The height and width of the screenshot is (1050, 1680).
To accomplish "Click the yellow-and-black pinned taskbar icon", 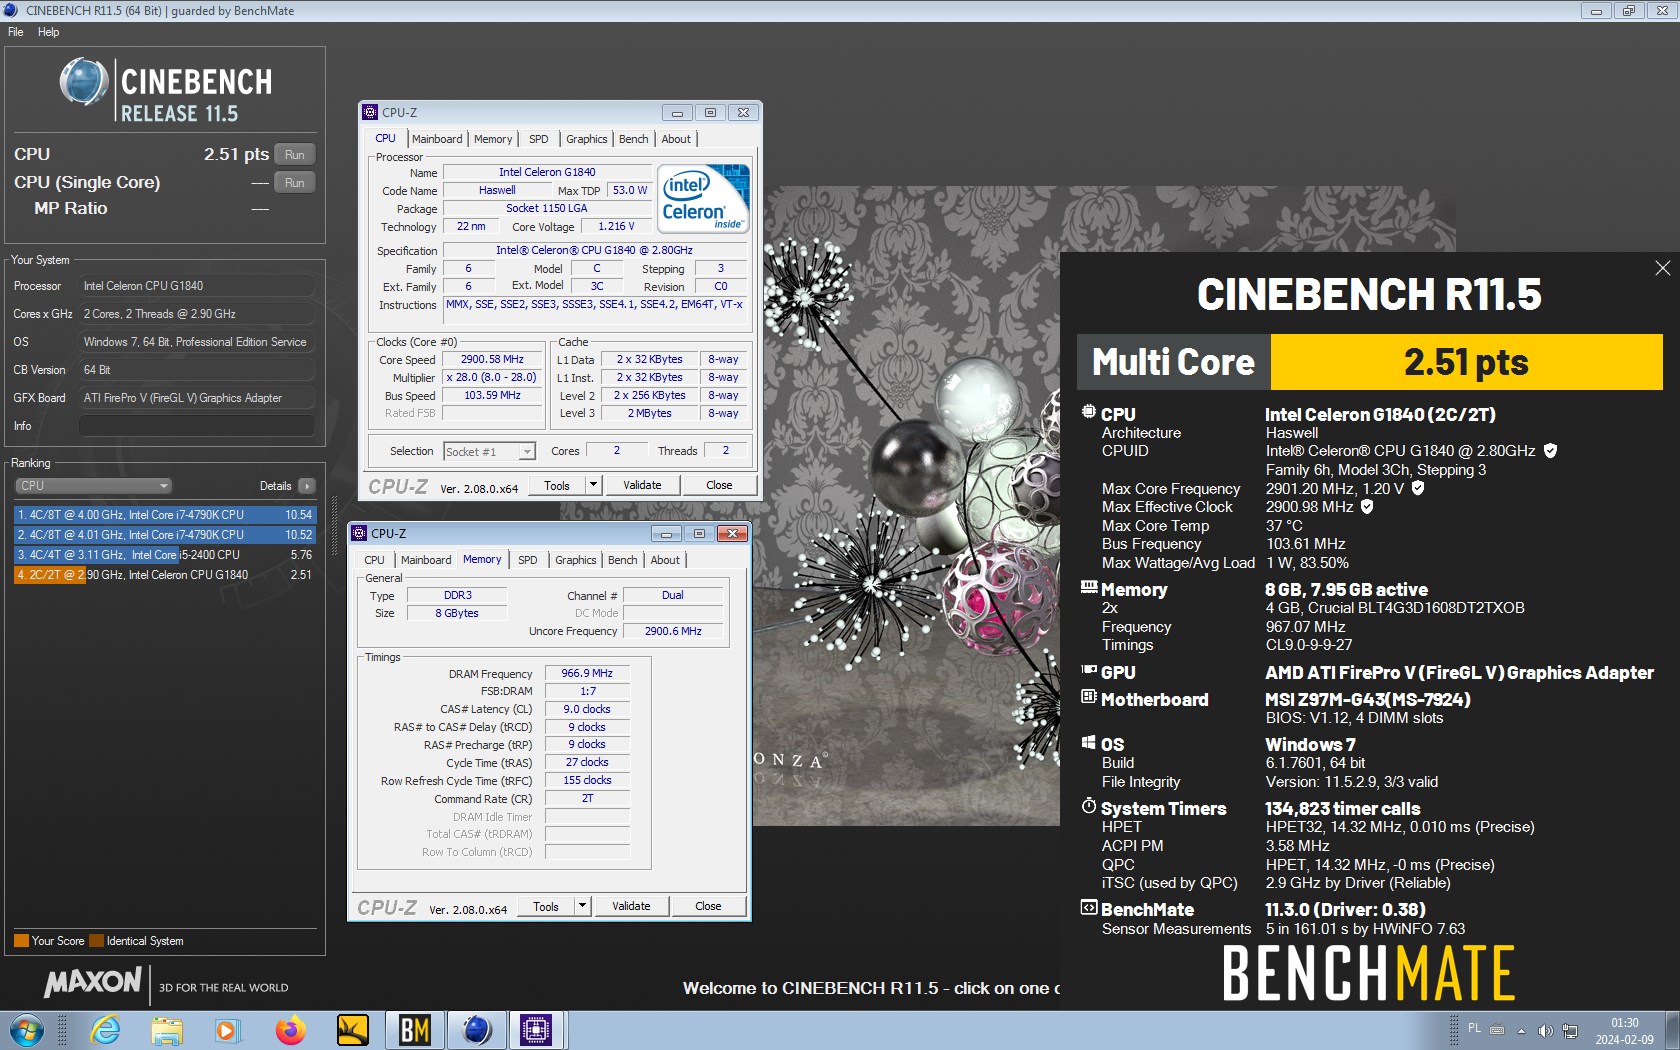I will [353, 1030].
